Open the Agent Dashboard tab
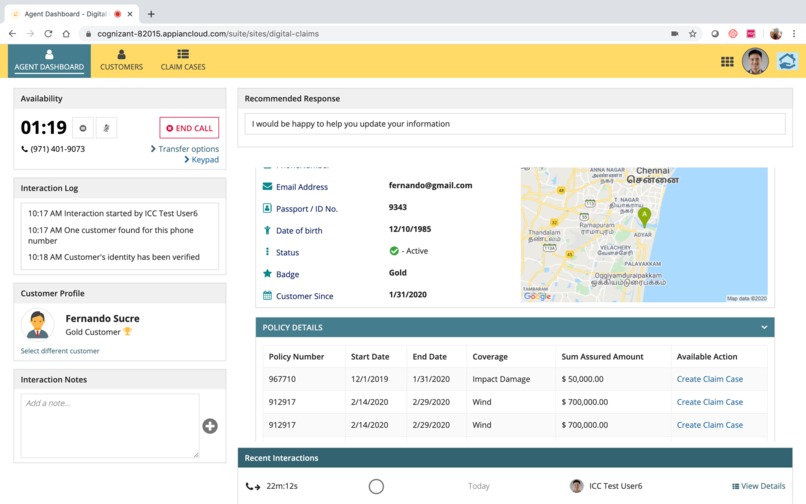806x504 pixels. coord(49,61)
